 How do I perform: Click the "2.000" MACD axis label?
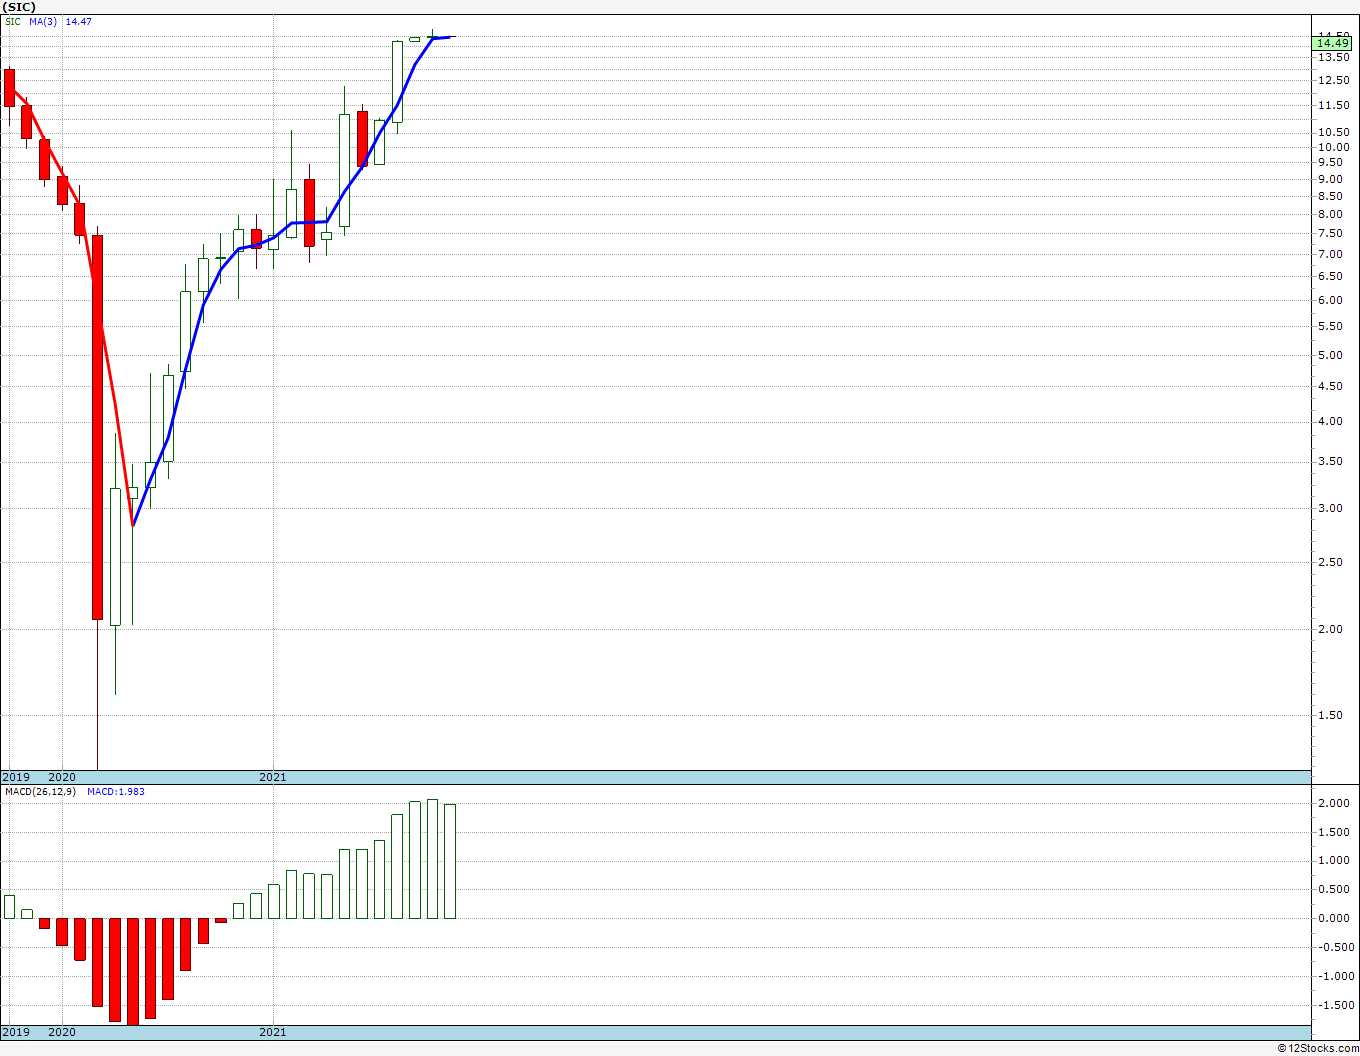point(1333,803)
